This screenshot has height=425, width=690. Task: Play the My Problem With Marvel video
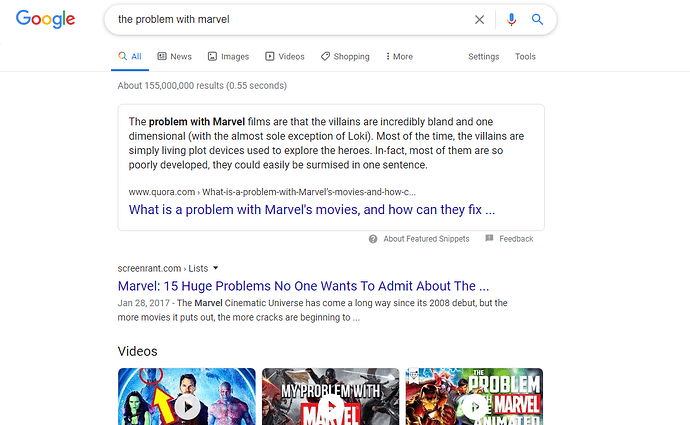[x=330, y=396]
